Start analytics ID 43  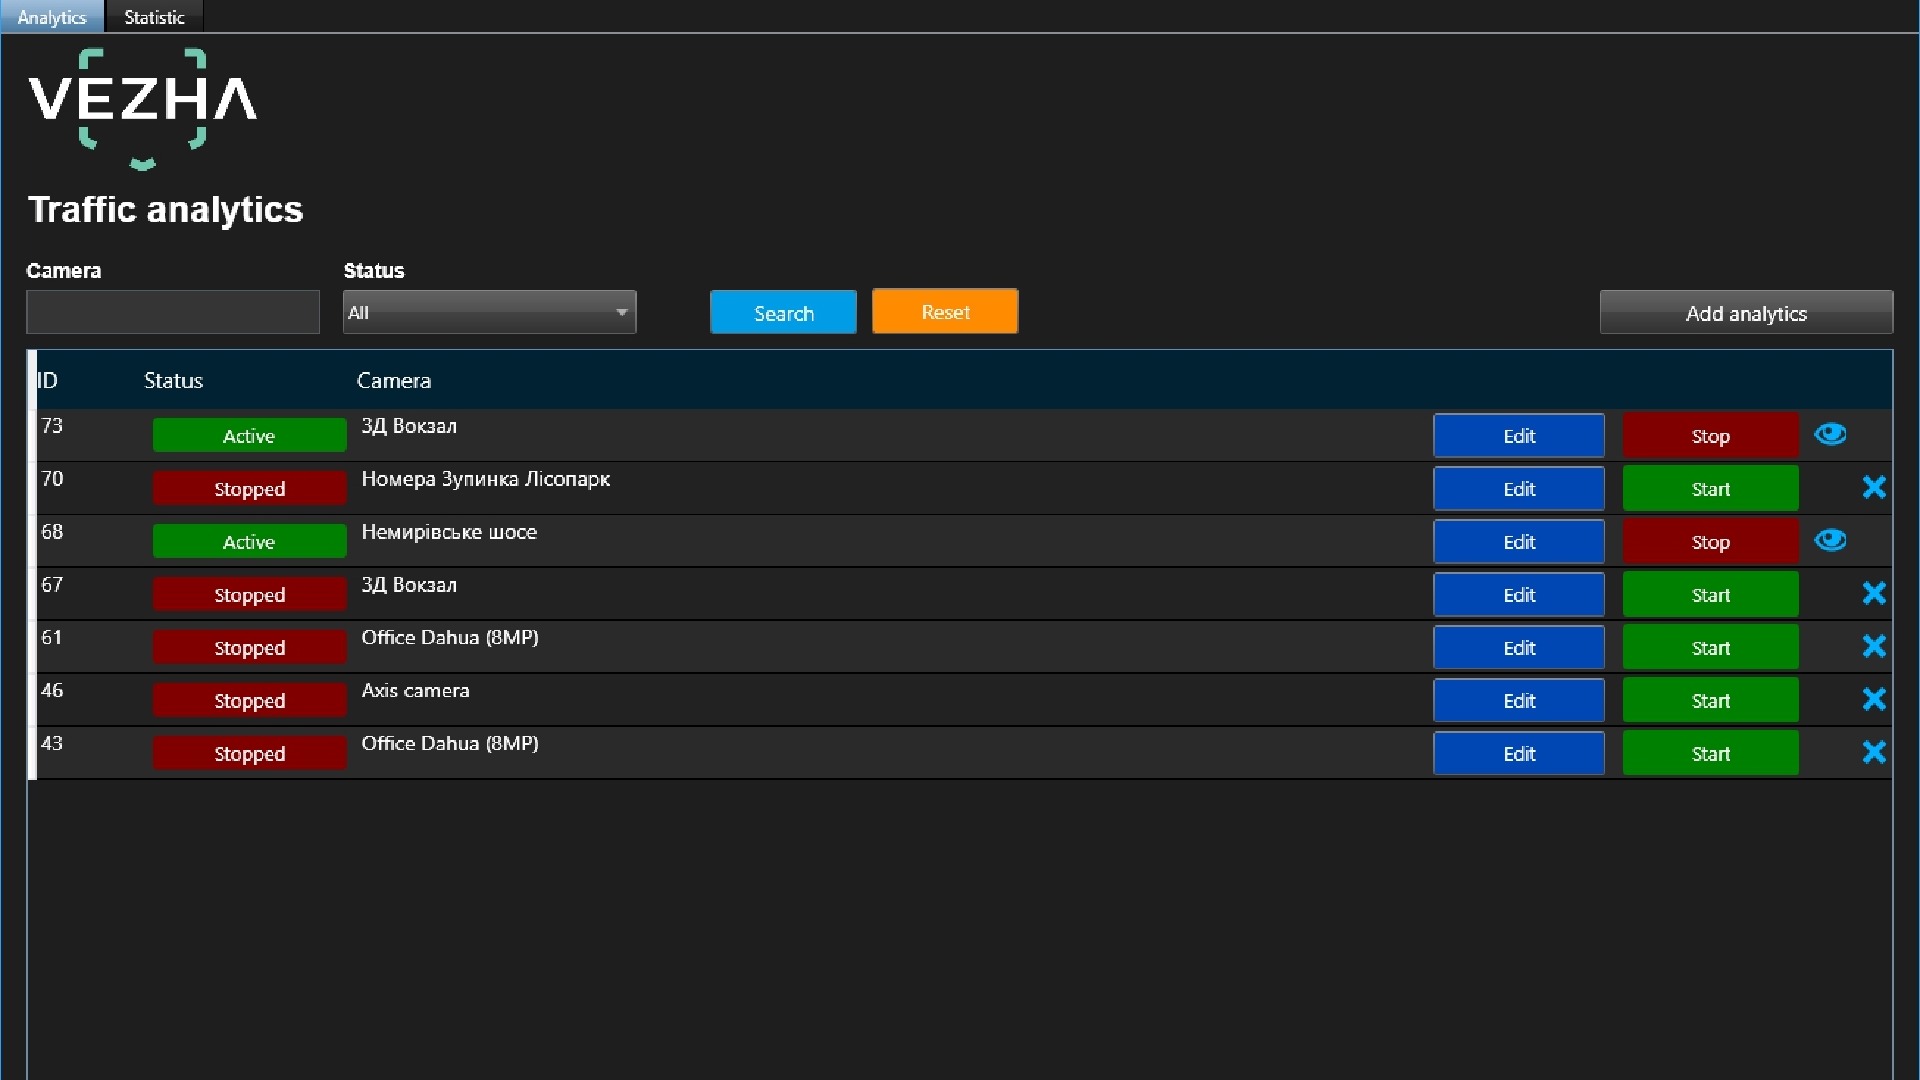point(1710,754)
